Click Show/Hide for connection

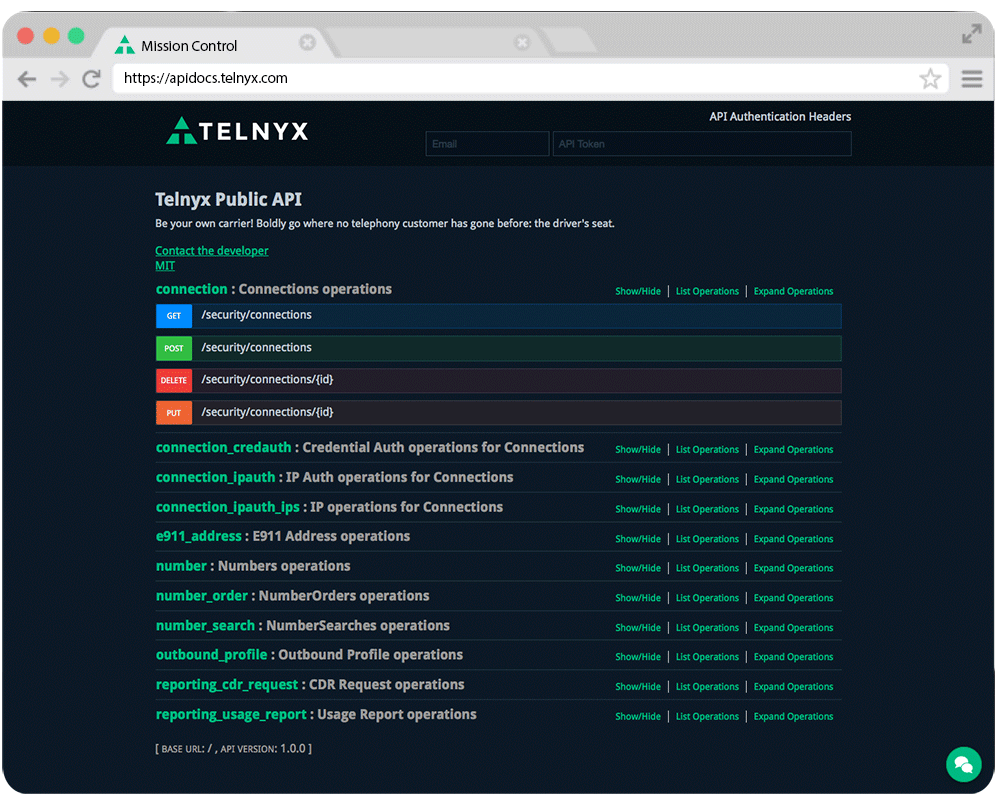tap(638, 292)
